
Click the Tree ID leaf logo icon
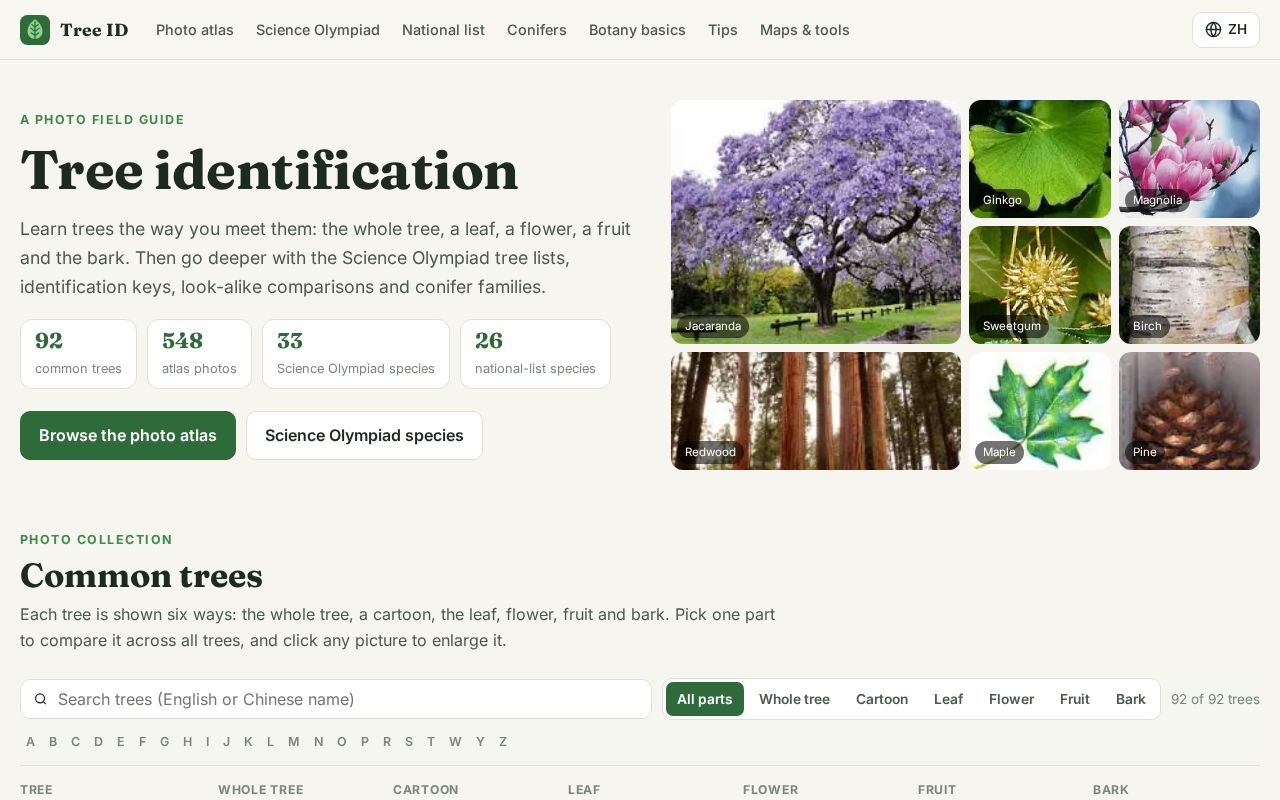click(x=35, y=30)
